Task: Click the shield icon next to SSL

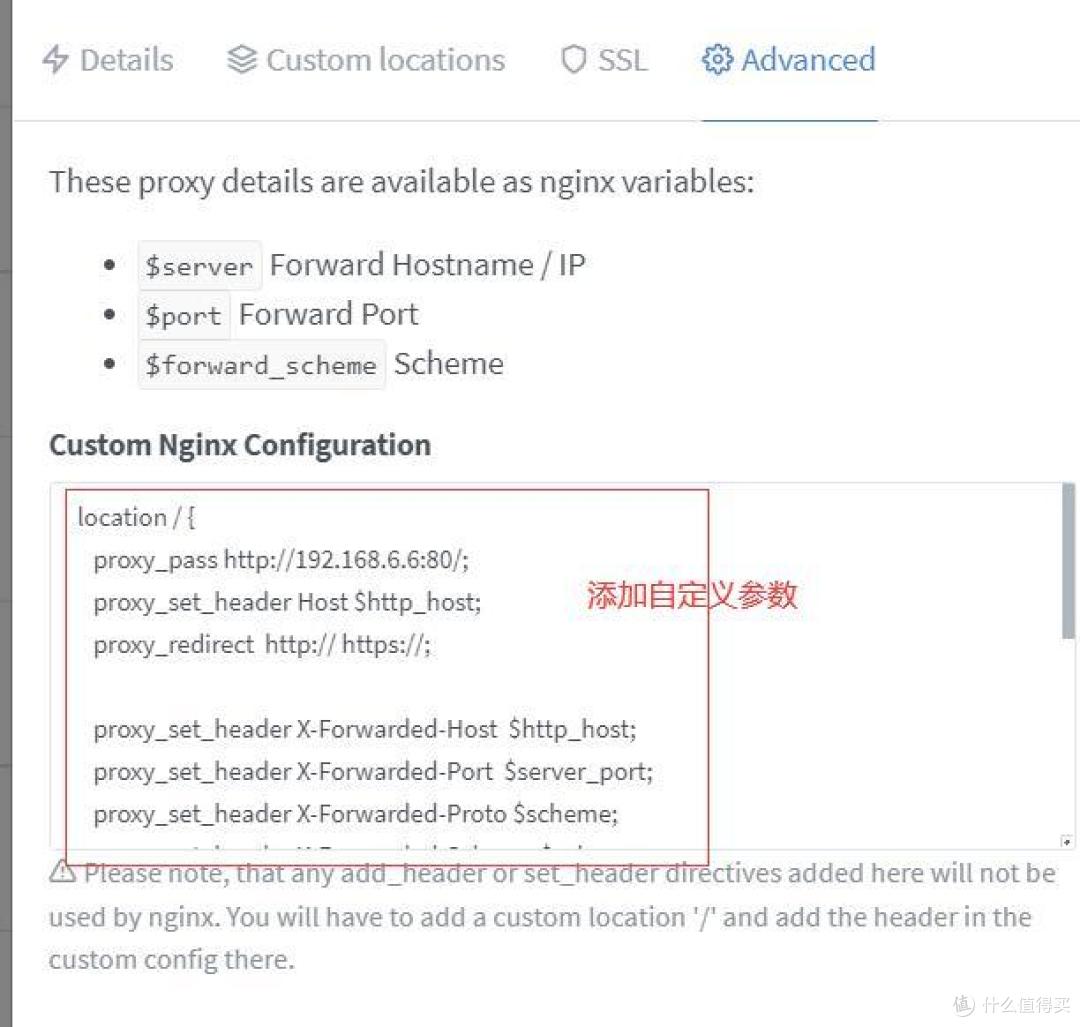Action: click(573, 60)
